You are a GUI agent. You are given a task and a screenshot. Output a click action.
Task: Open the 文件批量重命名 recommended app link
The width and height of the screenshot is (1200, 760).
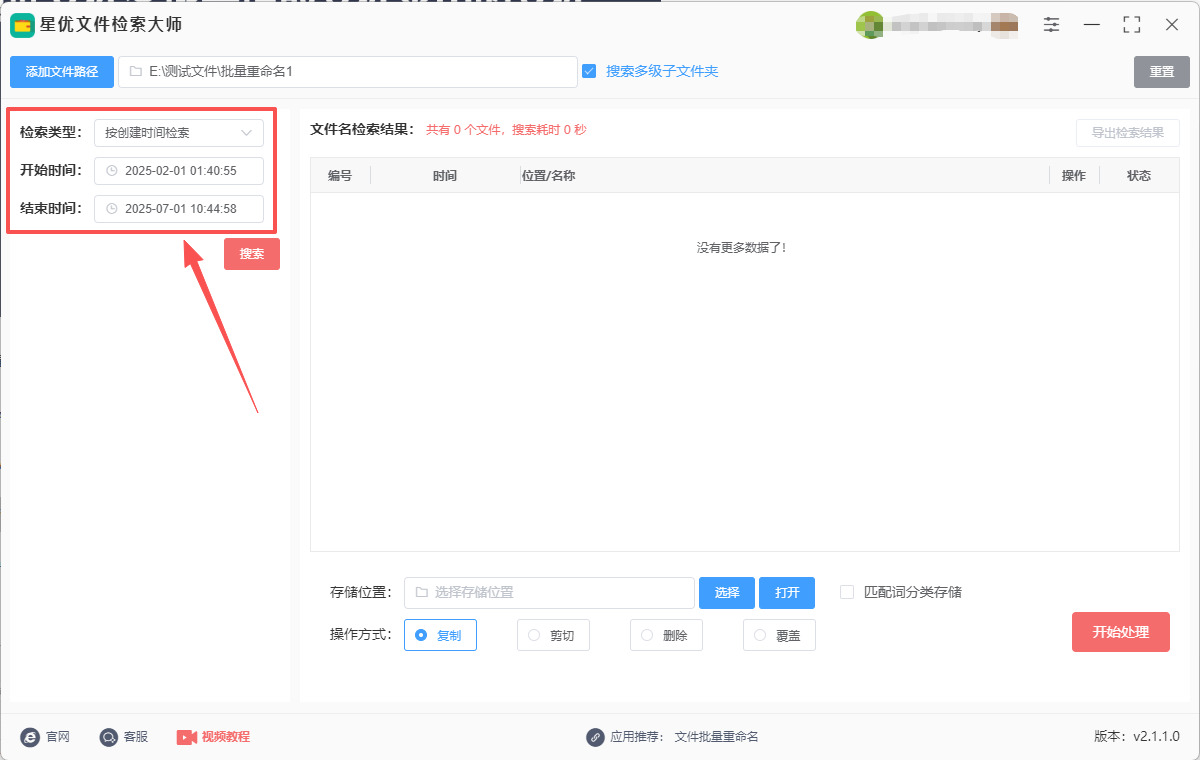tap(717, 737)
